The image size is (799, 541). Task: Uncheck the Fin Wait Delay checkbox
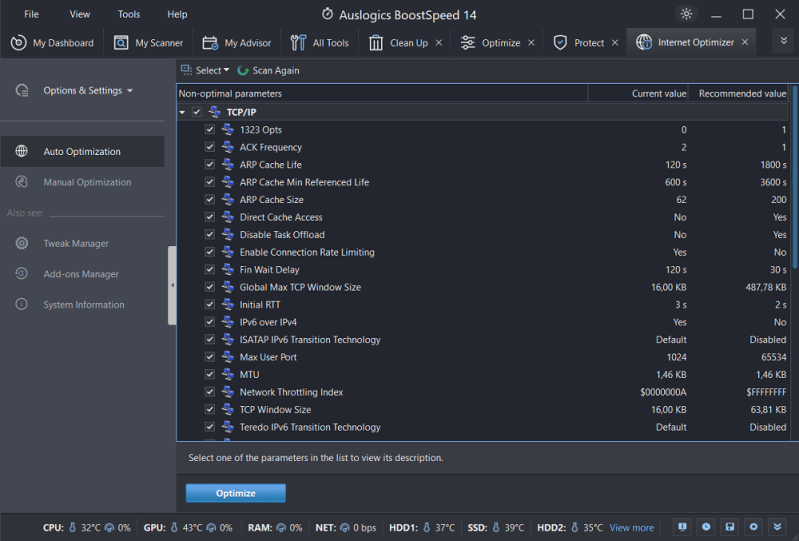click(209, 269)
